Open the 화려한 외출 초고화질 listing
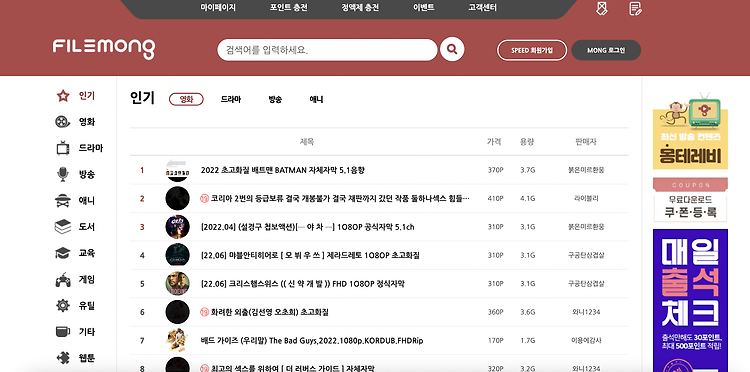 (270, 312)
